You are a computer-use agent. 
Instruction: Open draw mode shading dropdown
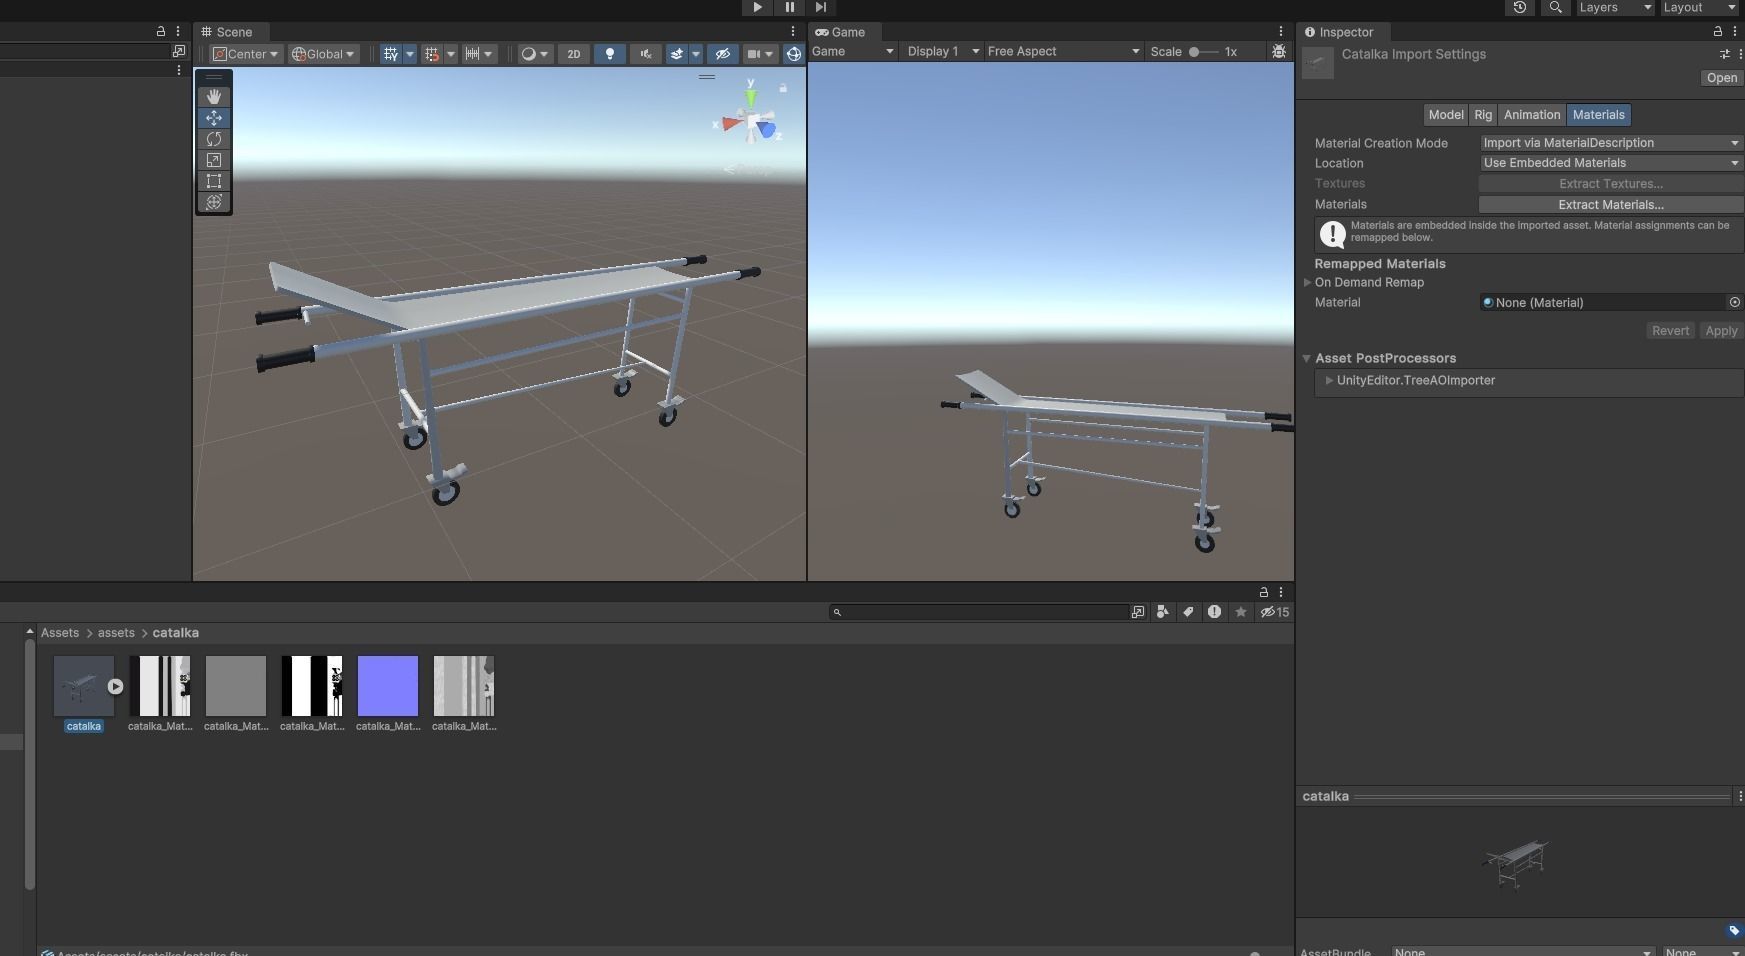(x=535, y=54)
